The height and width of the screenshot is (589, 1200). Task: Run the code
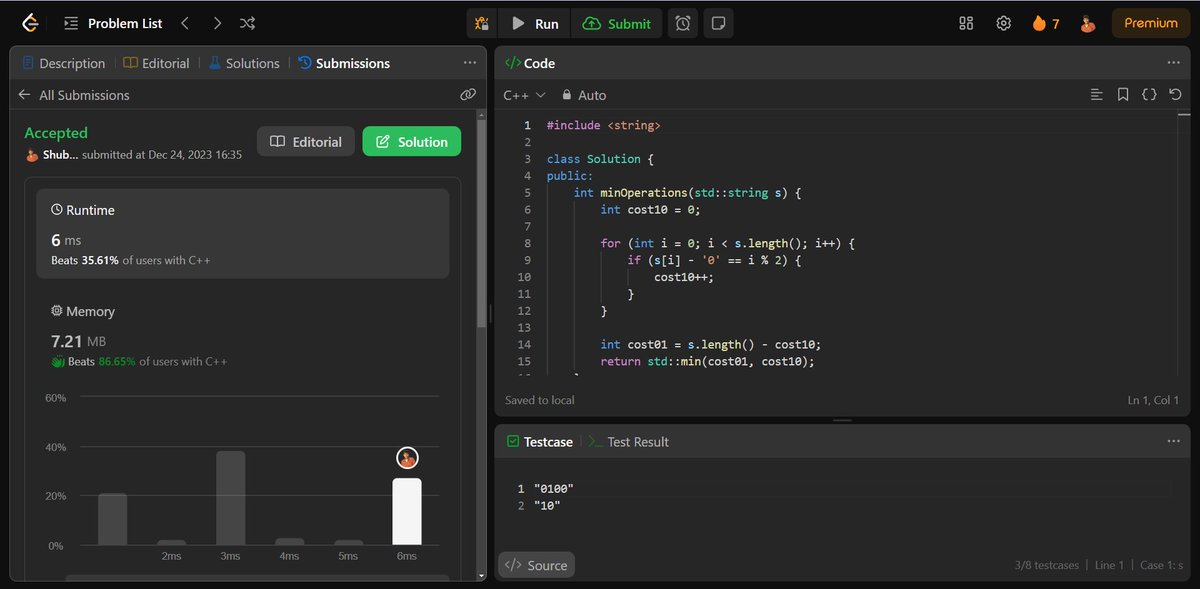point(535,23)
